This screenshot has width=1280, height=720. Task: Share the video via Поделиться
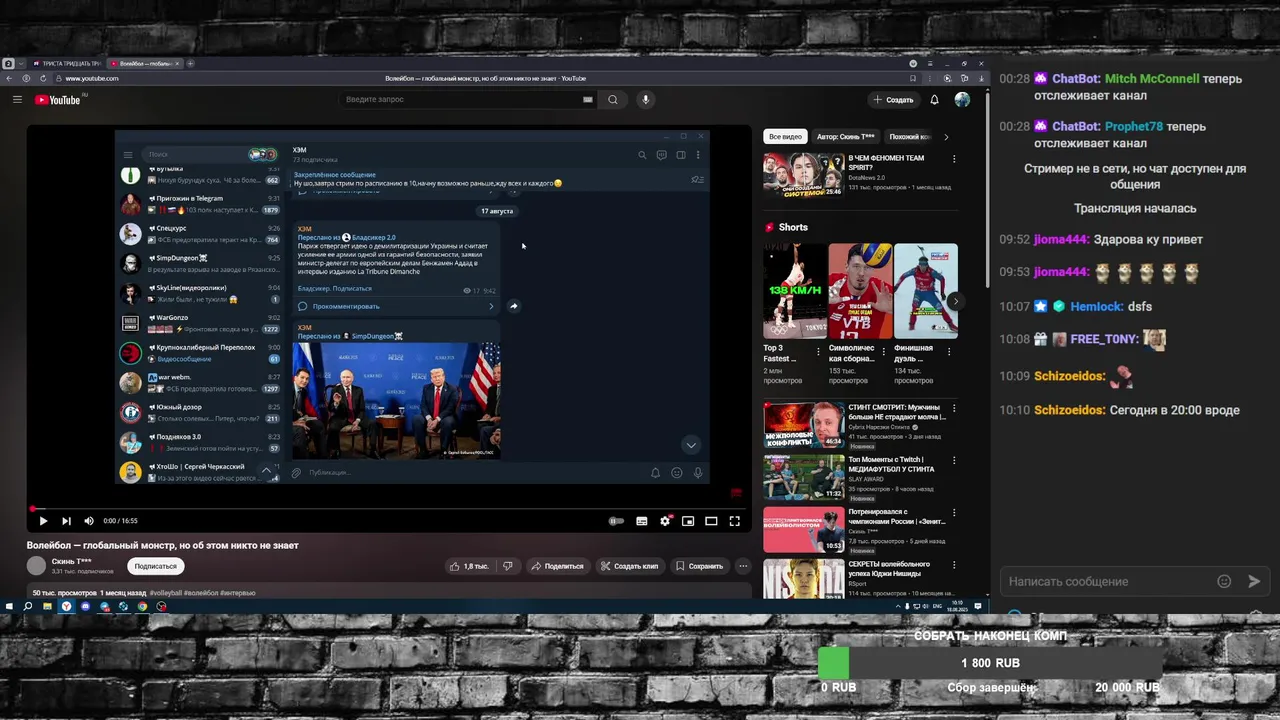point(557,566)
